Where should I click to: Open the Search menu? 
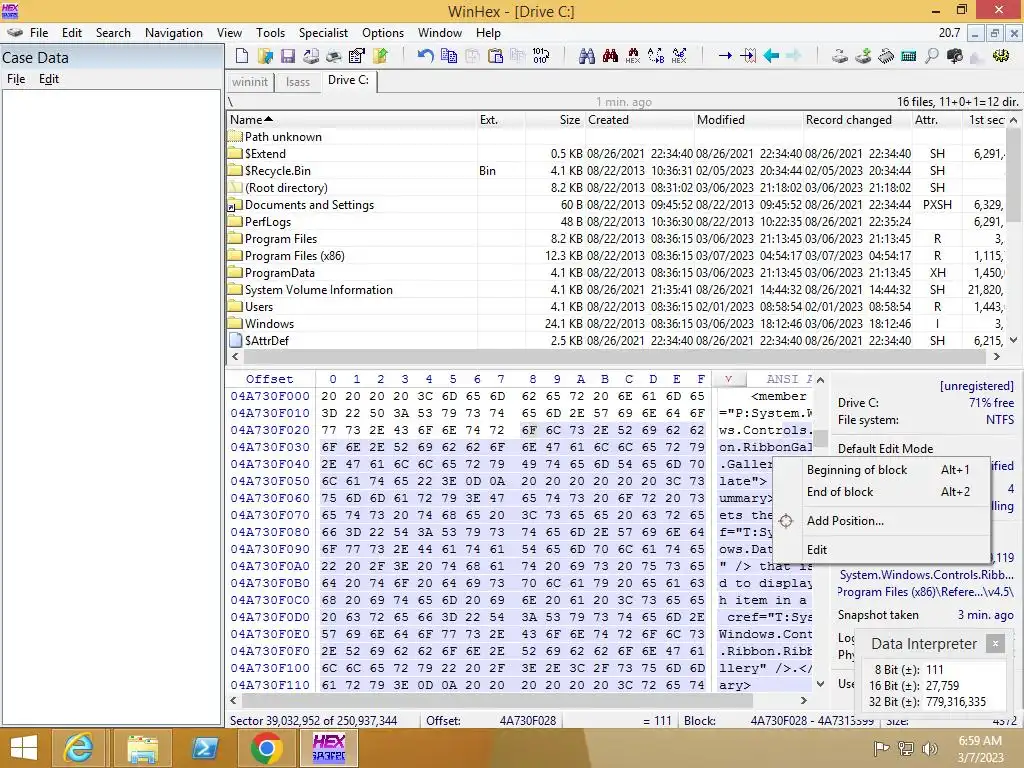(x=113, y=33)
